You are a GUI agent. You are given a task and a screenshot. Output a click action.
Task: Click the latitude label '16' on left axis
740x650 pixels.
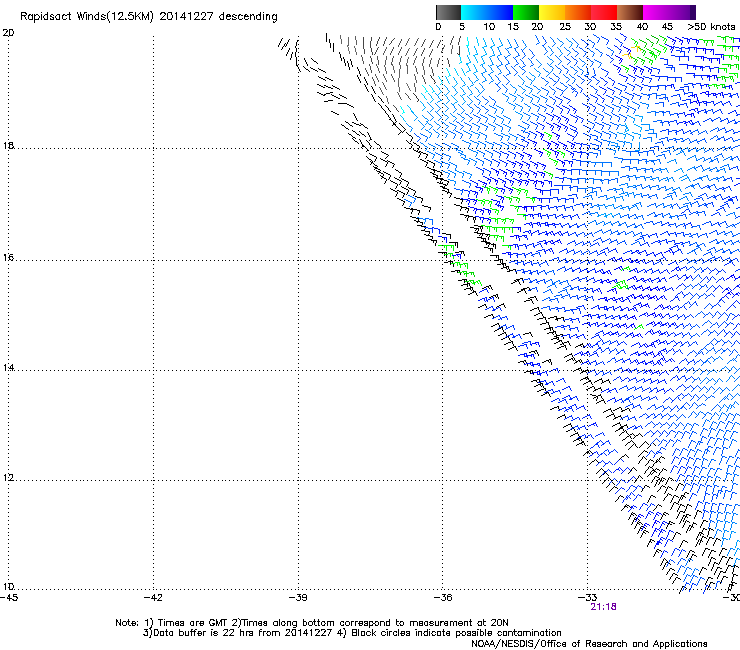click(8, 258)
